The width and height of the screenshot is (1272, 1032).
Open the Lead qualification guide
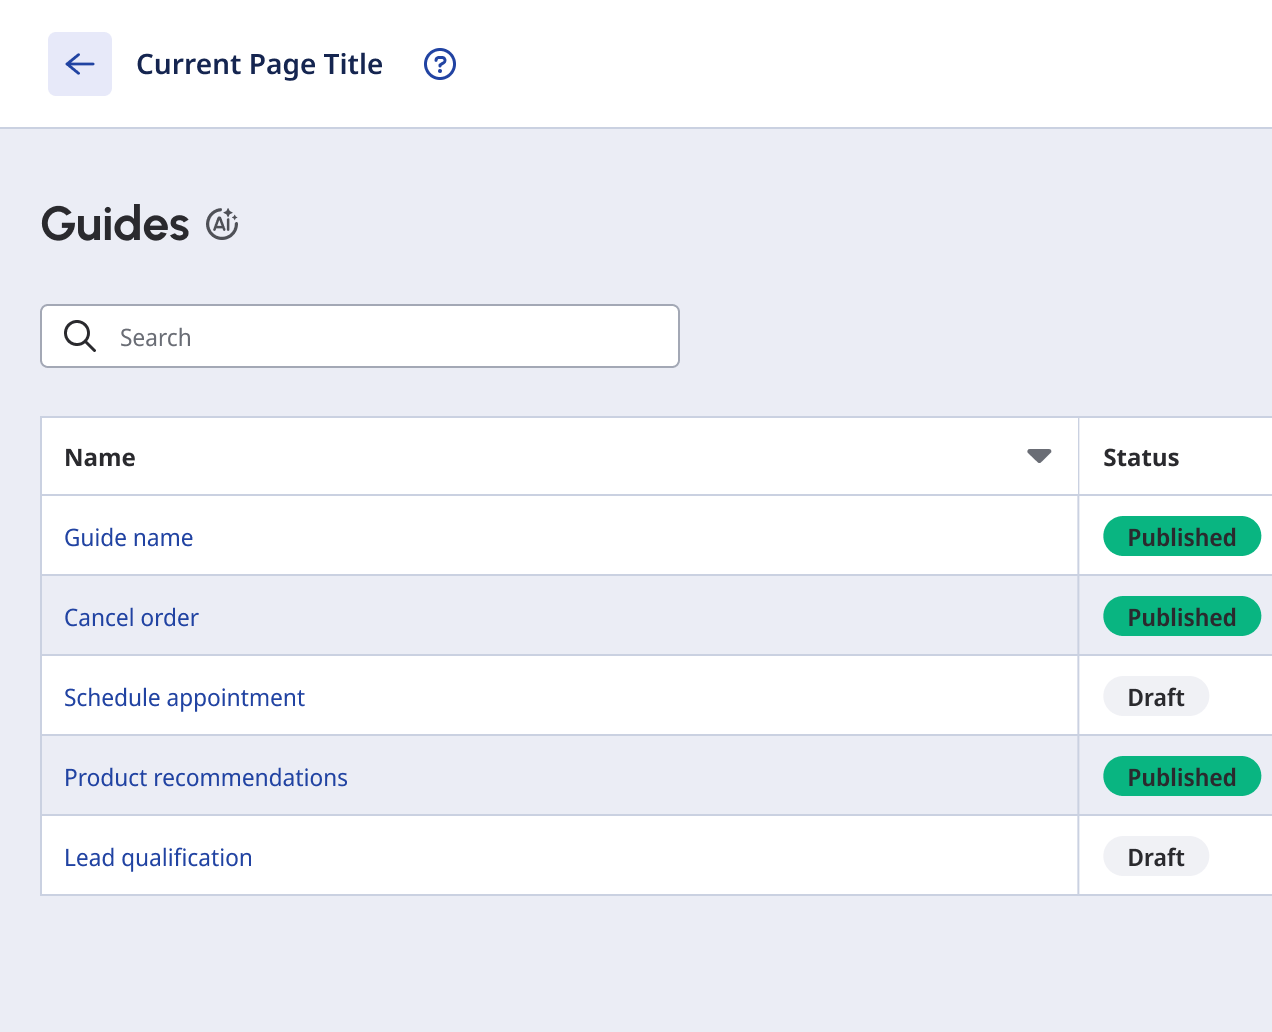(158, 858)
